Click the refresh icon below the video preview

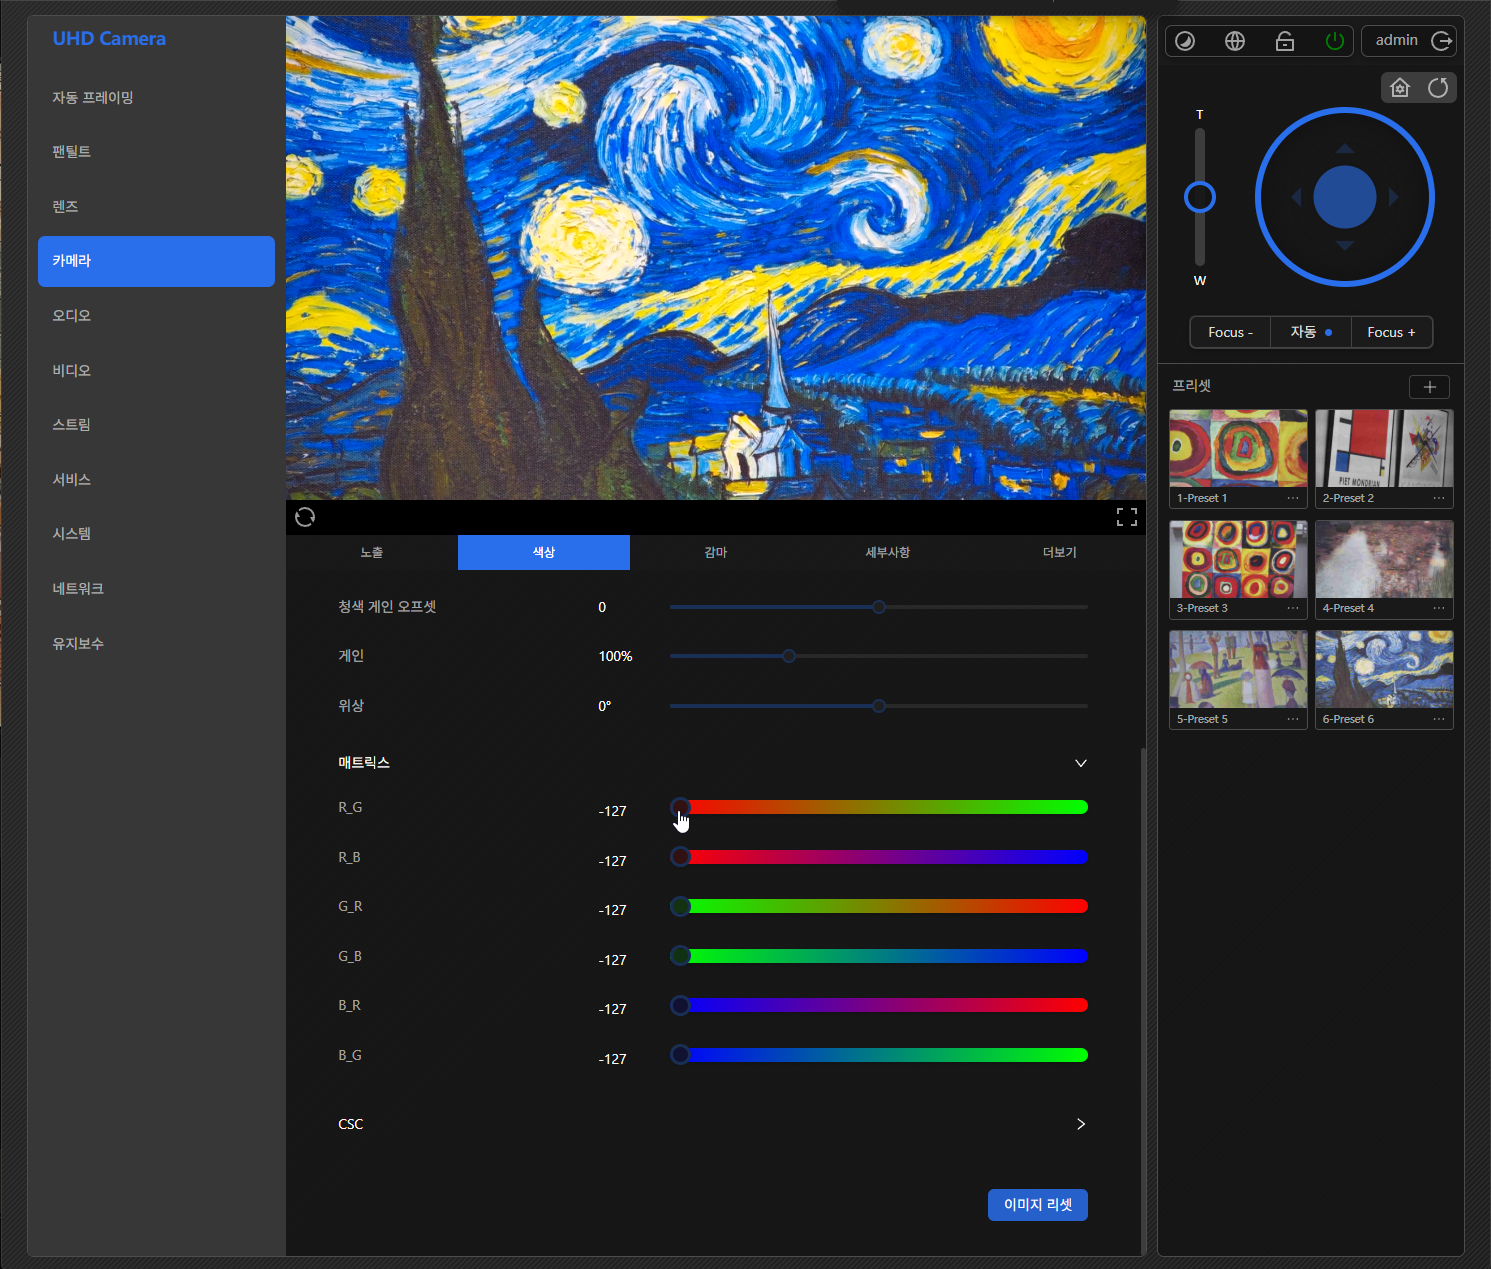(x=305, y=517)
